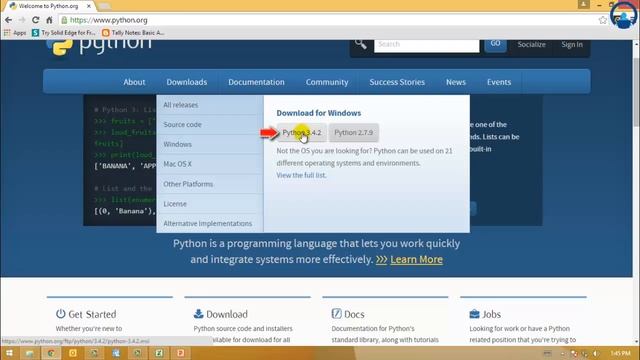Click the Get Started power icon
The height and width of the screenshot is (360, 640).
60,314
